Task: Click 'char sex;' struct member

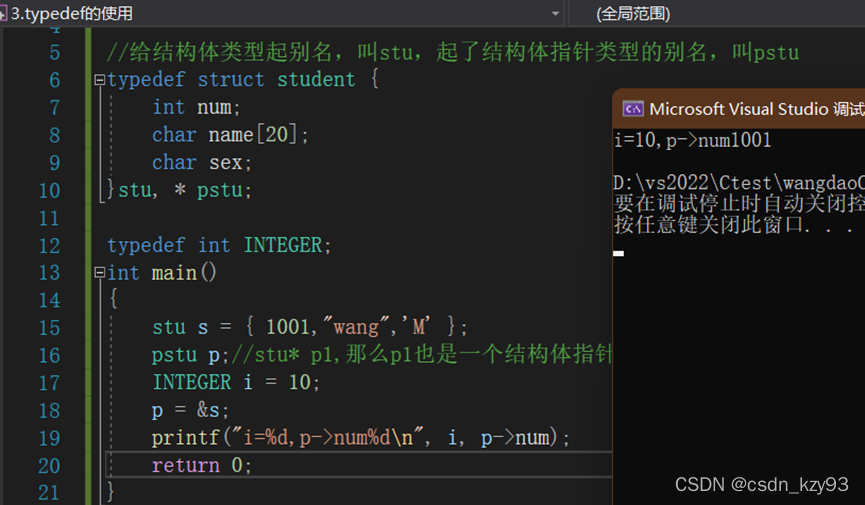Action: click(202, 162)
